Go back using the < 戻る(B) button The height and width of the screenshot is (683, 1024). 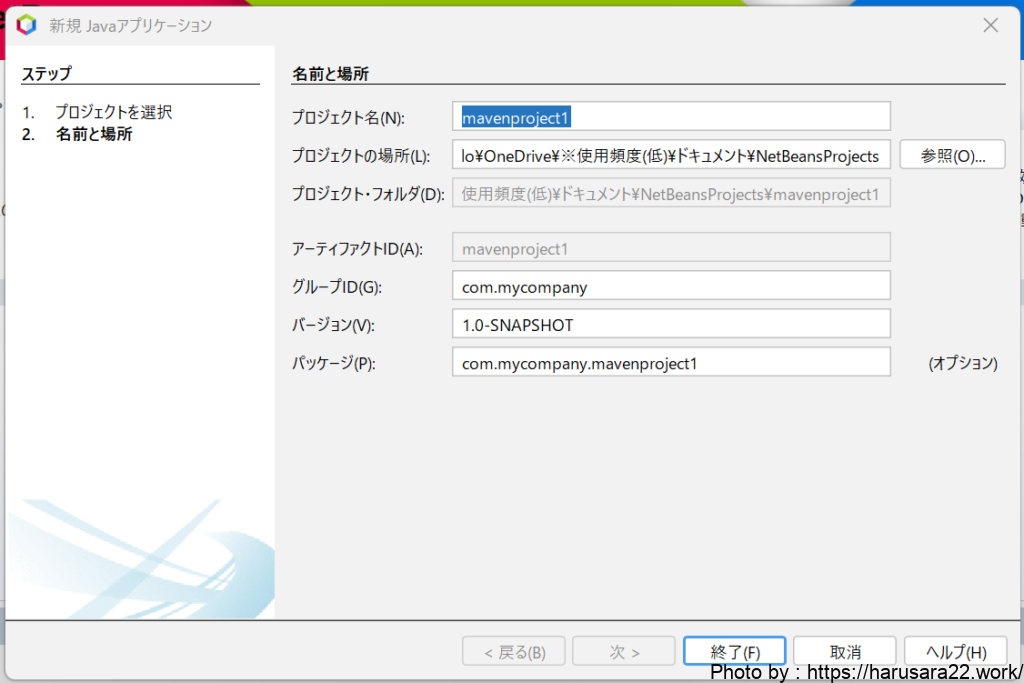(x=514, y=652)
